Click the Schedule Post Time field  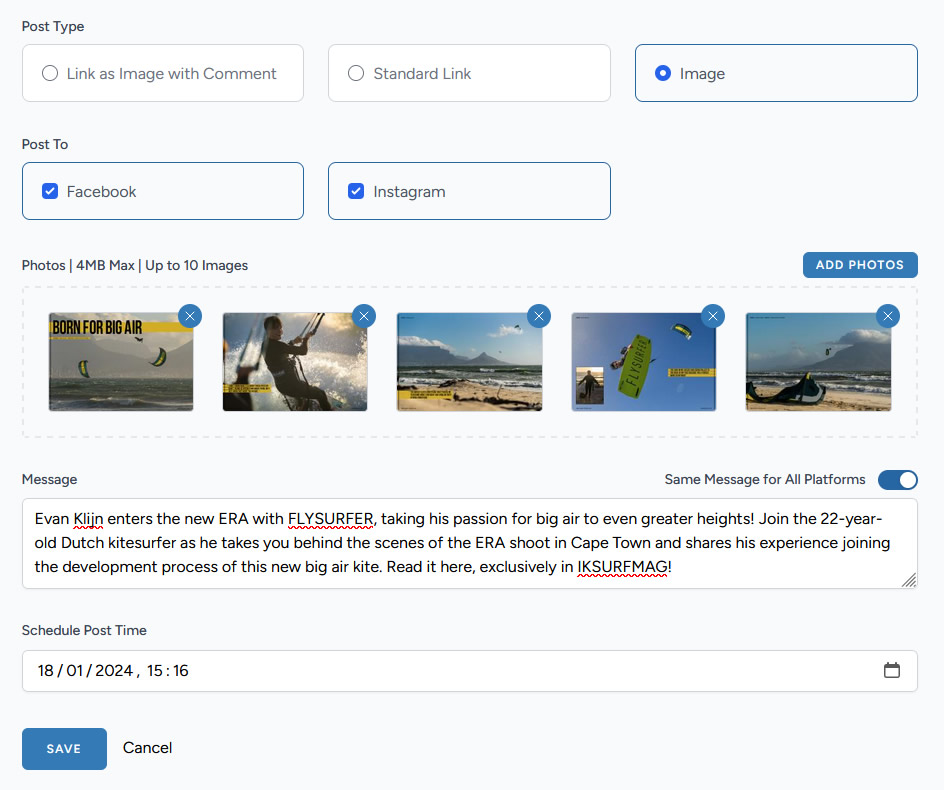click(450, 670)
